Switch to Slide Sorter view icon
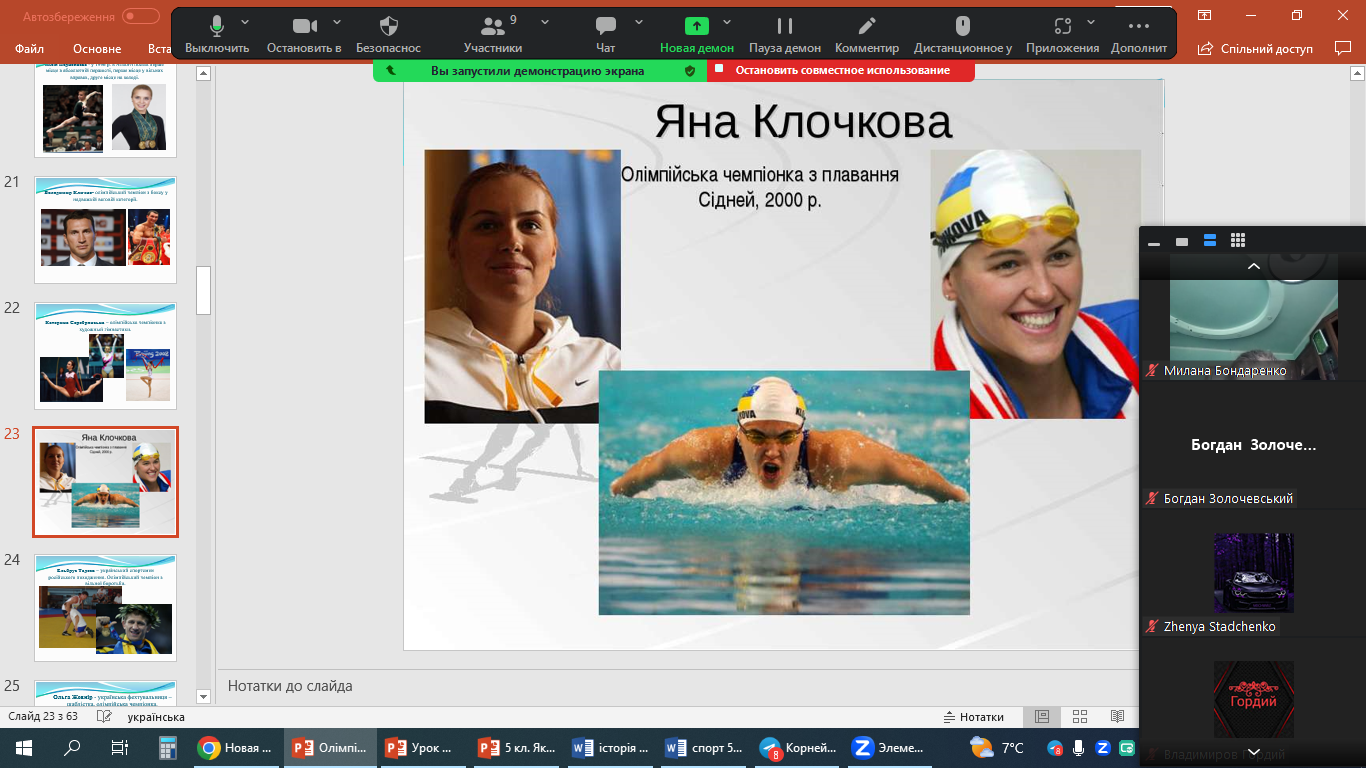1366x768 pixels. tap(1080, 717)
